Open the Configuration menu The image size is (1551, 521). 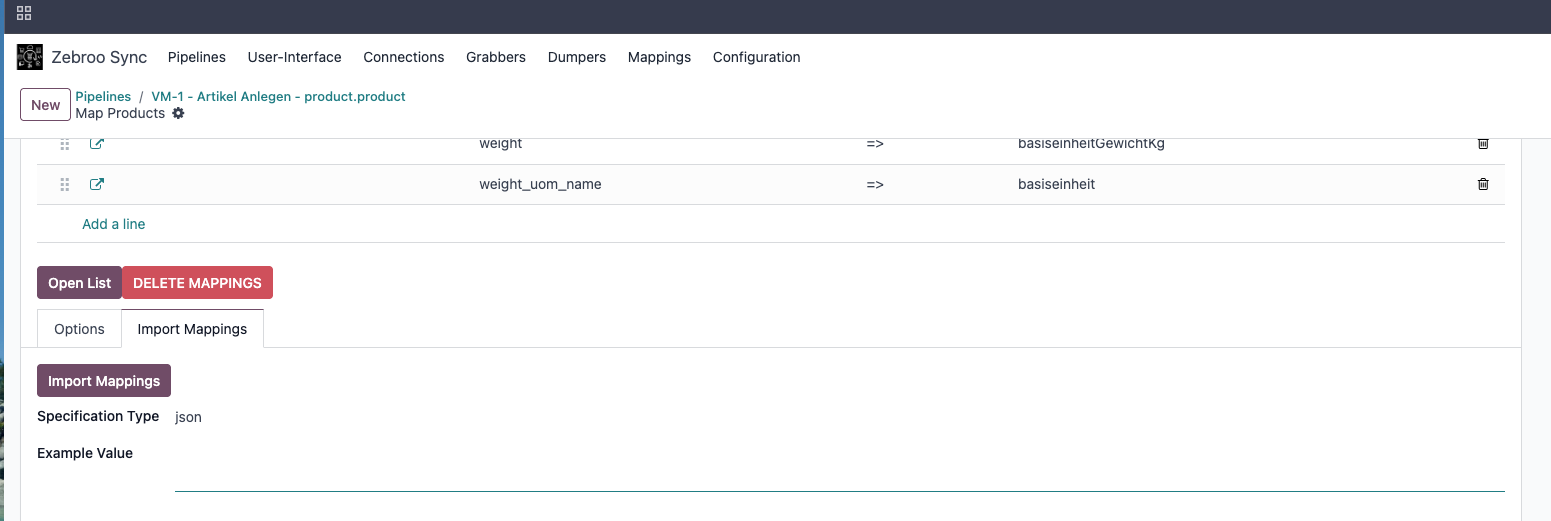click(x=756, y=57)
